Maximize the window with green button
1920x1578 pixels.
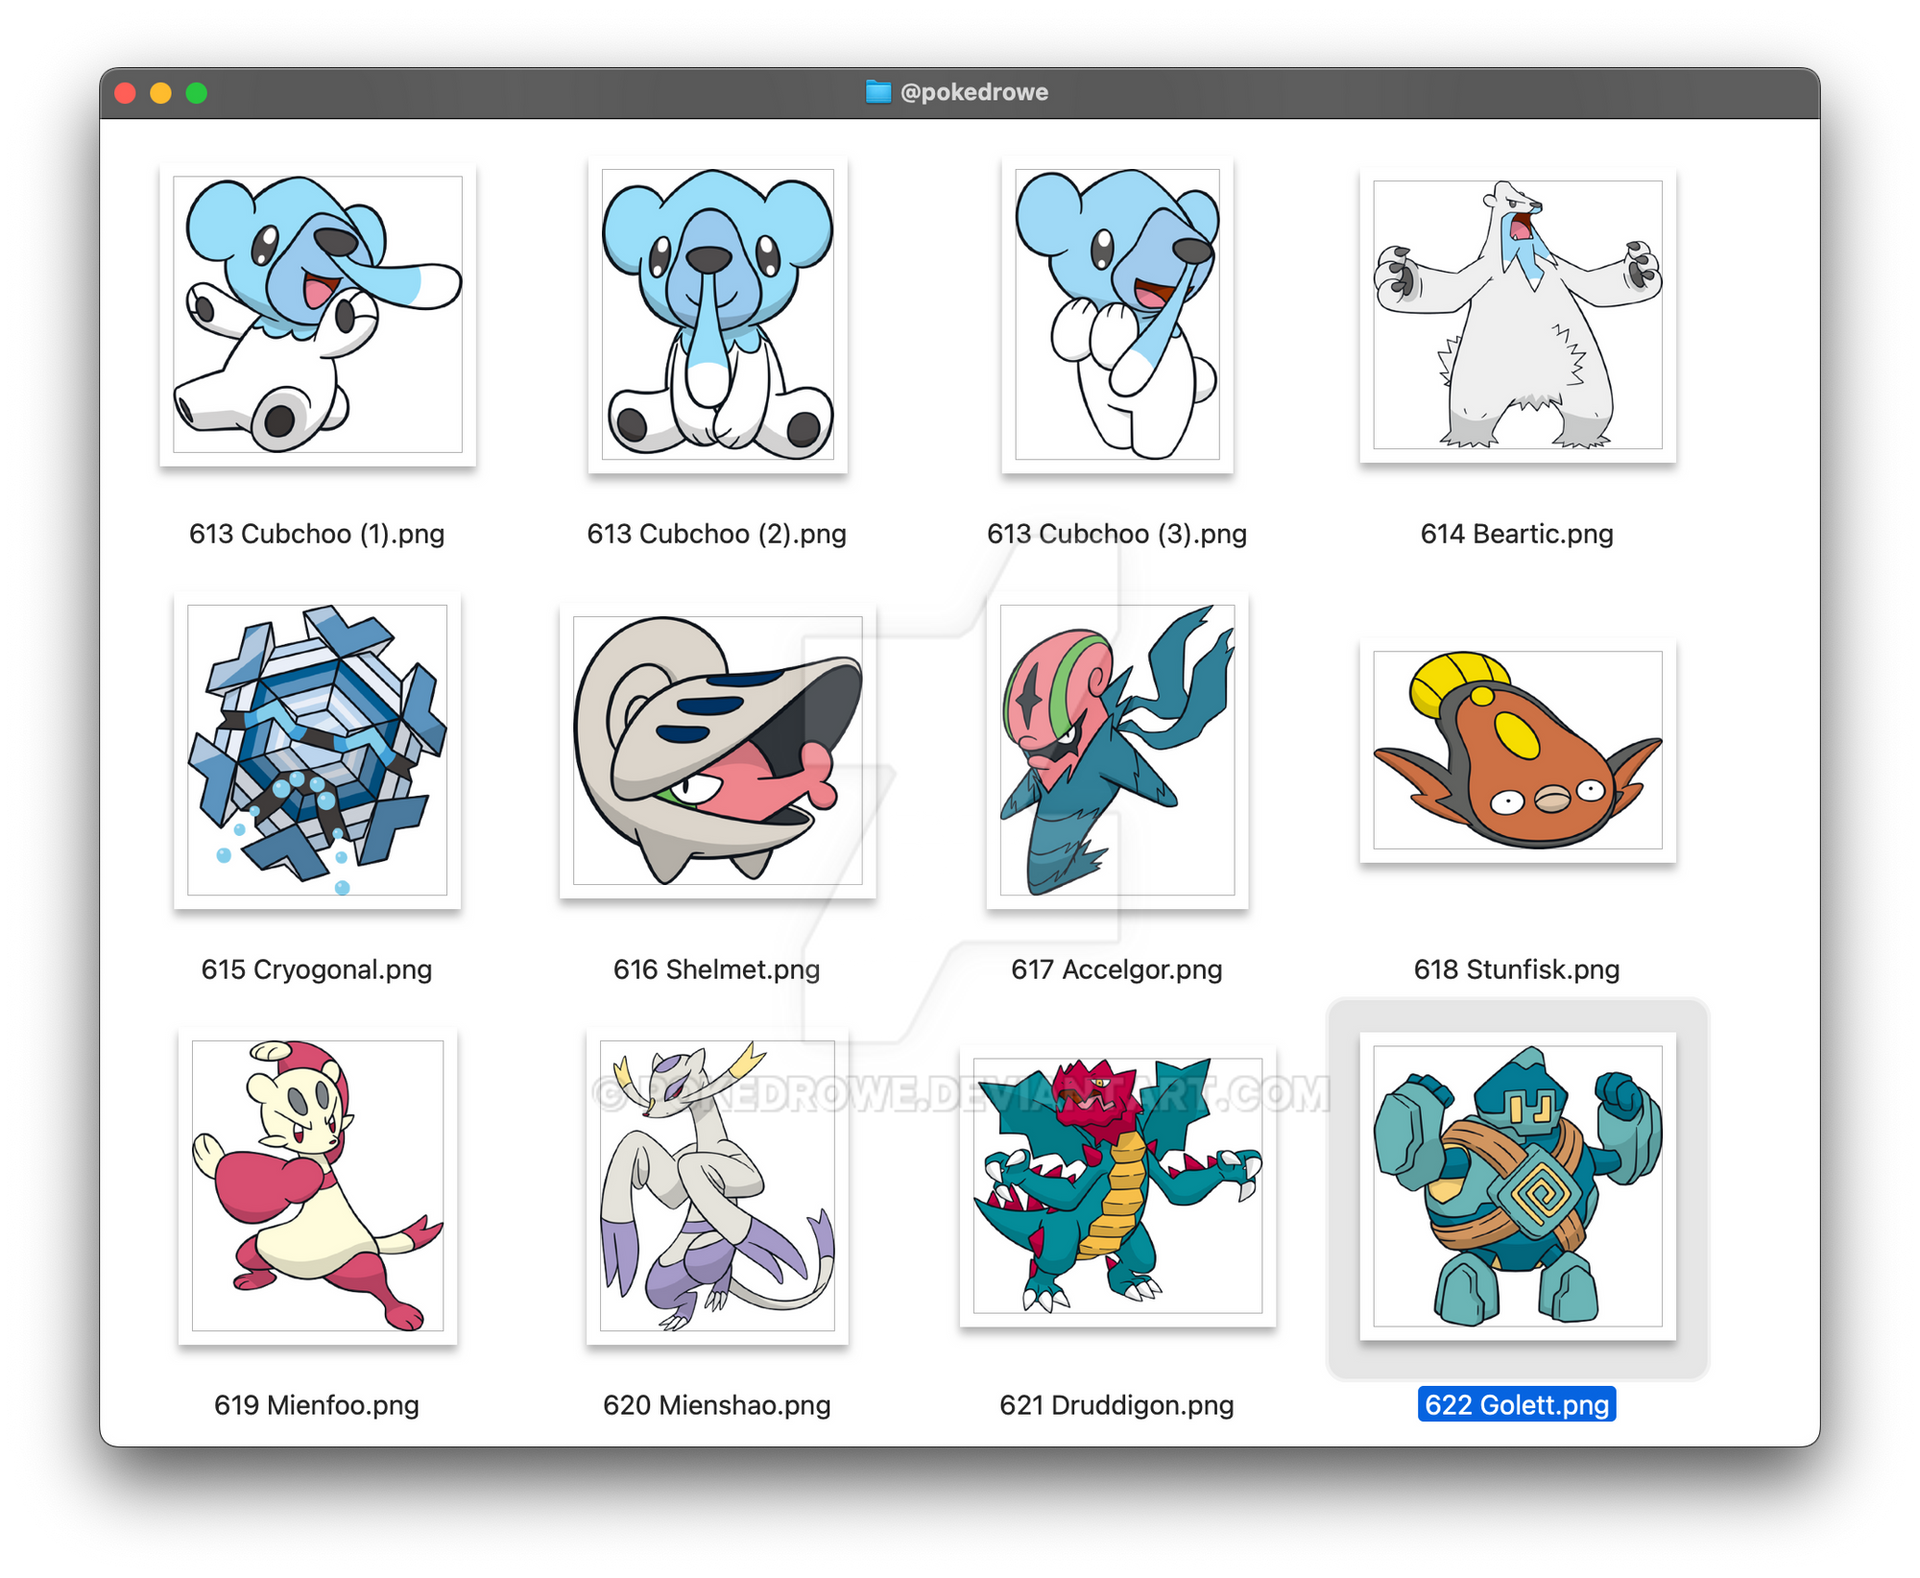click(x=197, y=93)
